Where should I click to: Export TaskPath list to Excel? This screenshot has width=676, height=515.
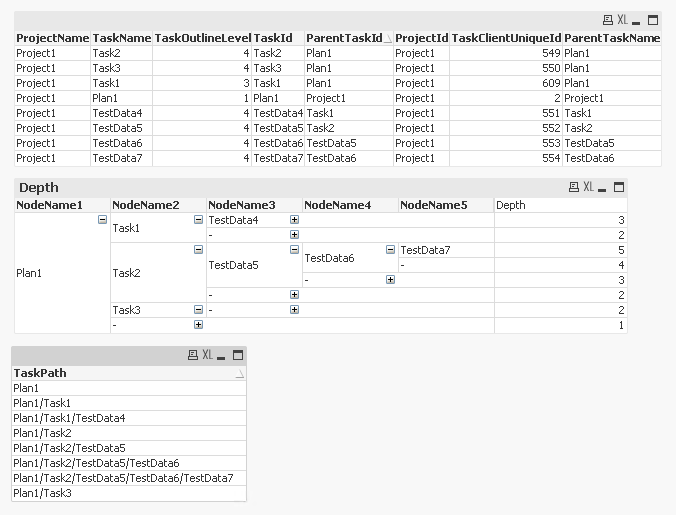point(207,355)
